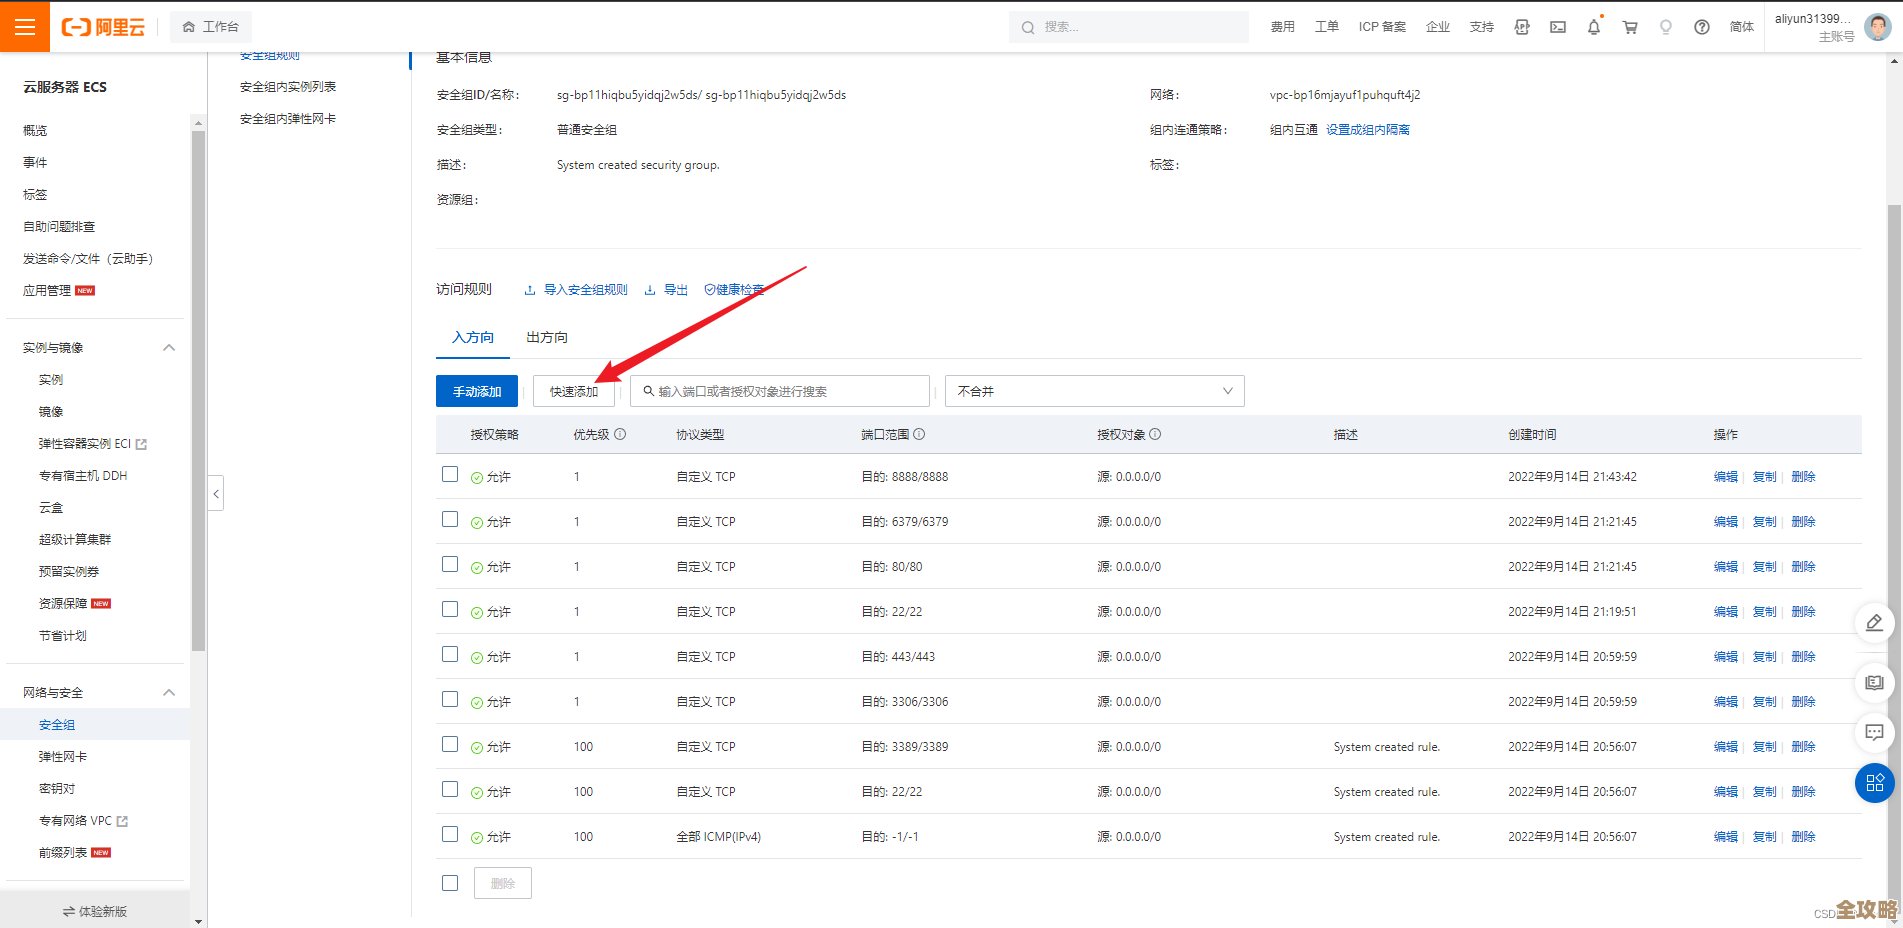Collapse the 网络与安全 sidebar section
Image resolution: width=1903 pixels, height=928 pixels.
(169, 693)
